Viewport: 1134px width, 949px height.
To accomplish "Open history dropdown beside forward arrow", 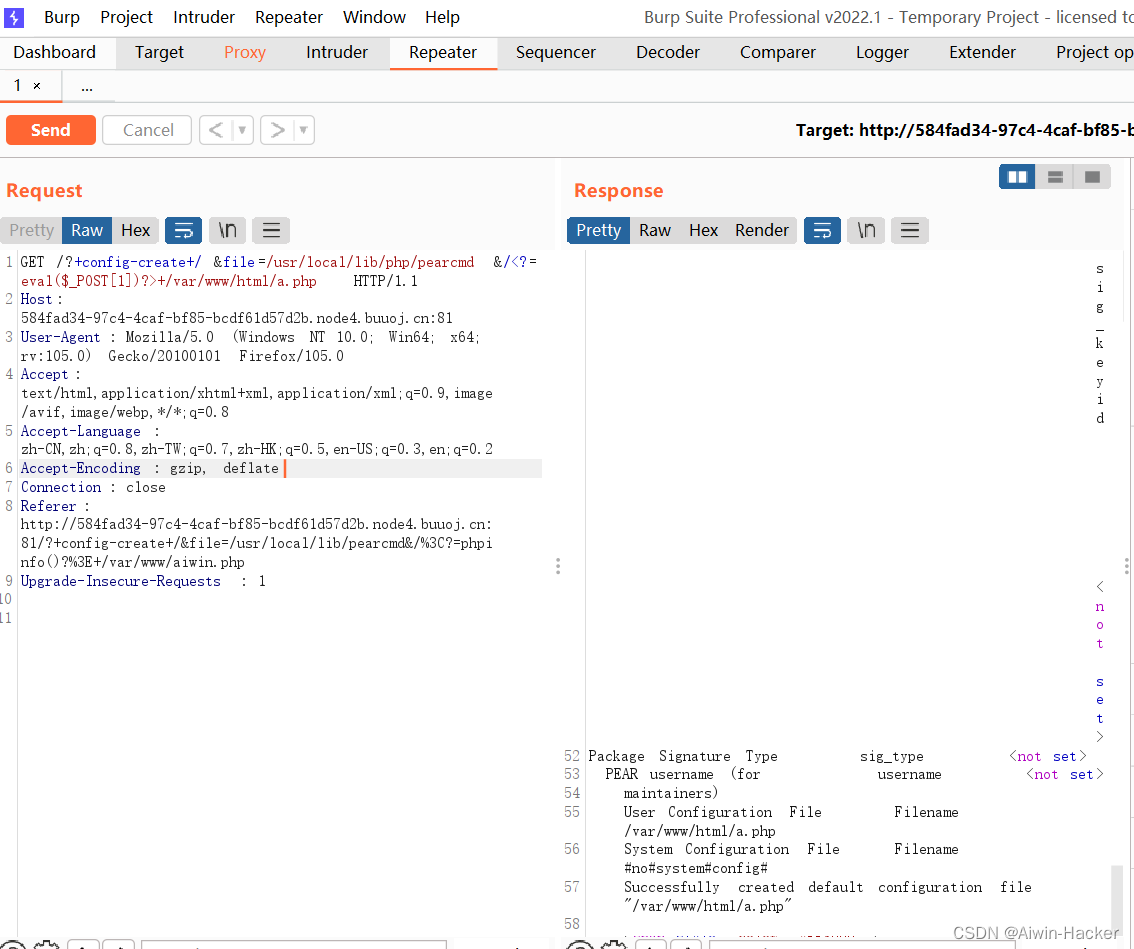I will click(x=304, y=130).
